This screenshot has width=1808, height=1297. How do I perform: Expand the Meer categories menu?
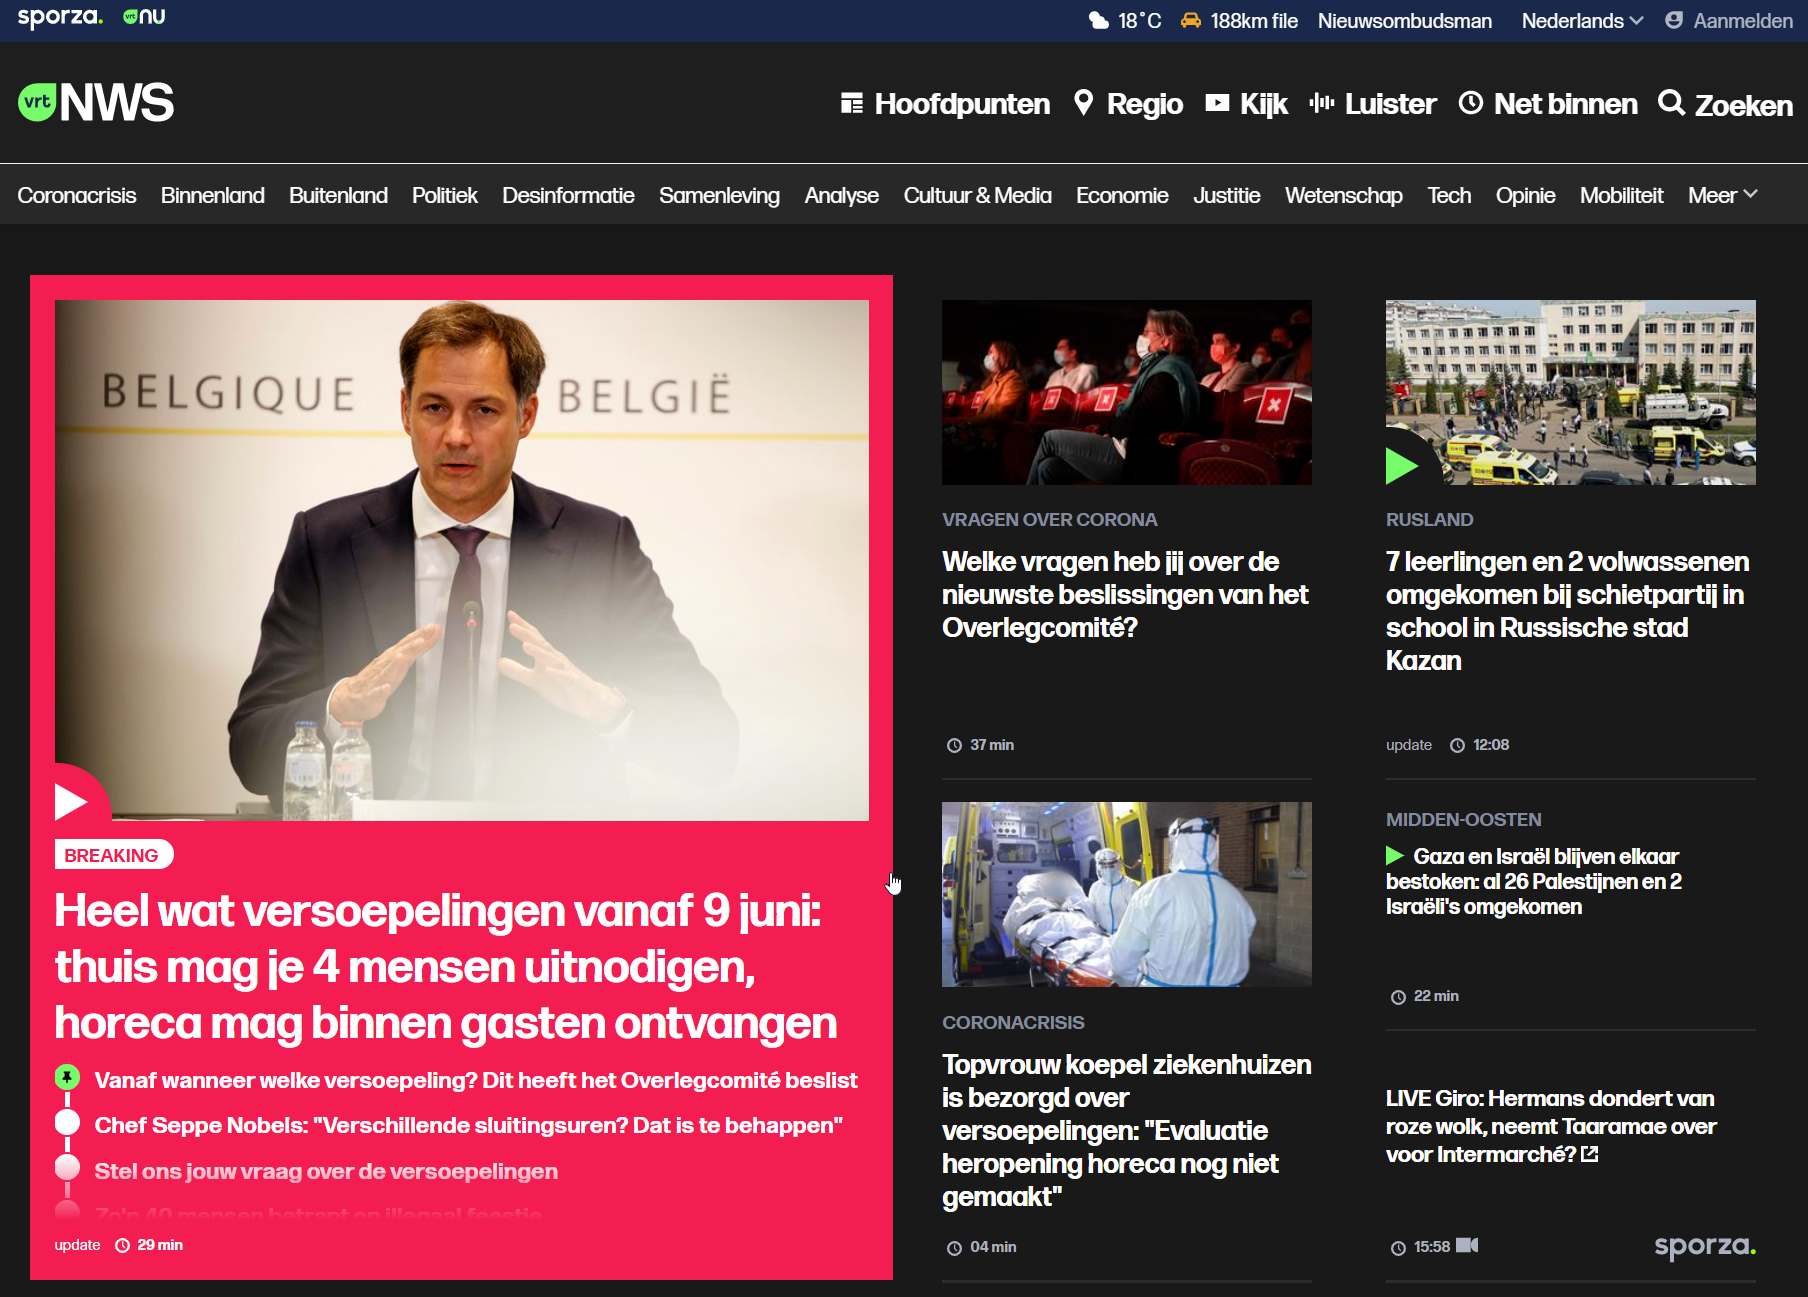coord(1722,195)
